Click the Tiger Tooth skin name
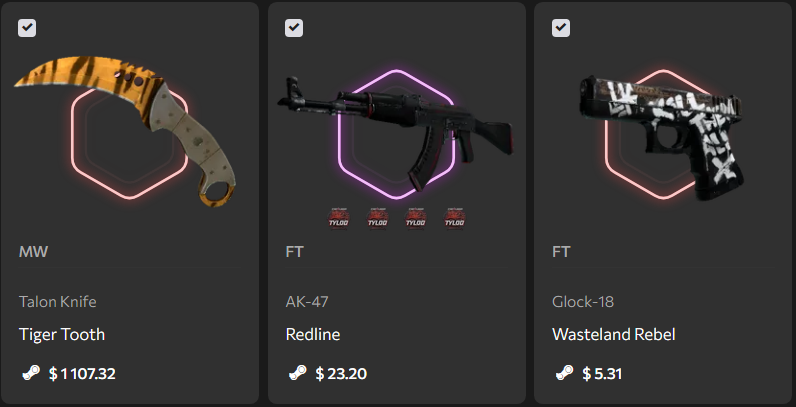 [x=62, y=334]
